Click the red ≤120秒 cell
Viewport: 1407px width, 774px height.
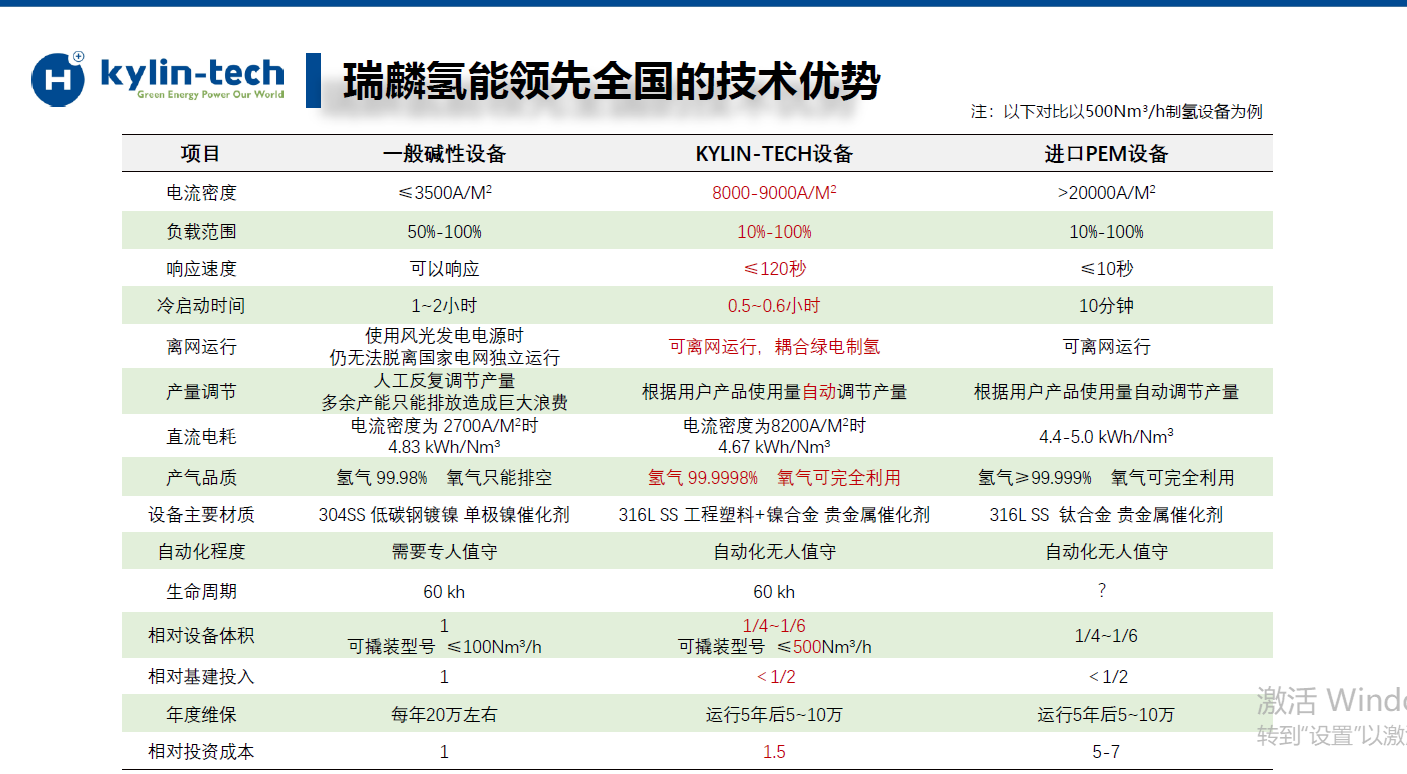pos(774,269)
